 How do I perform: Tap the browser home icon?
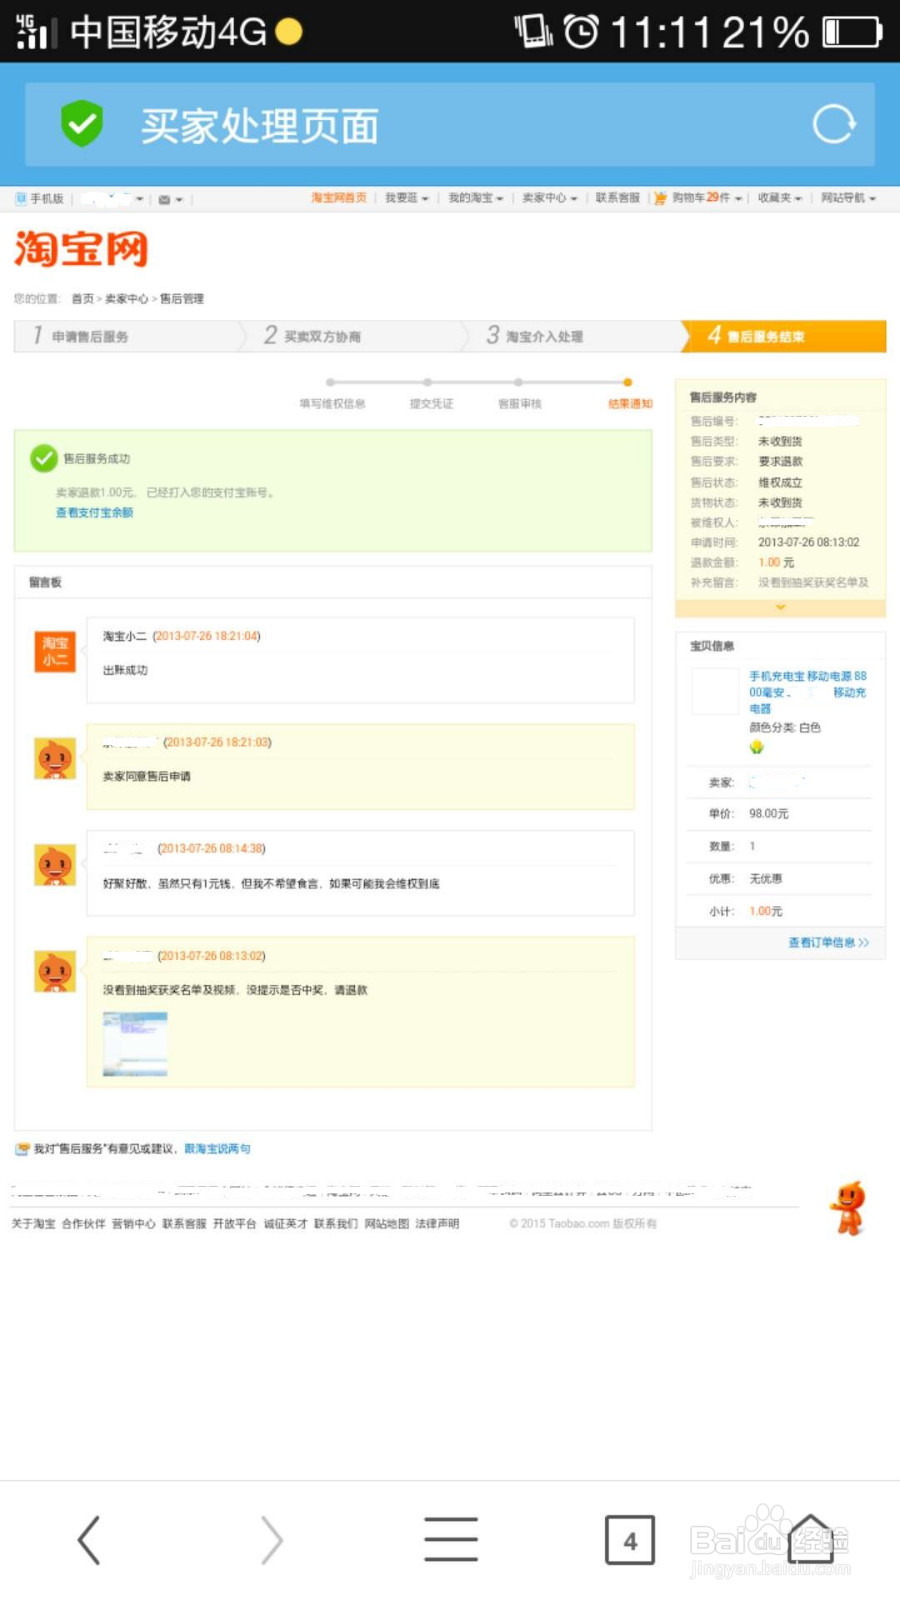pos(811,1538)
